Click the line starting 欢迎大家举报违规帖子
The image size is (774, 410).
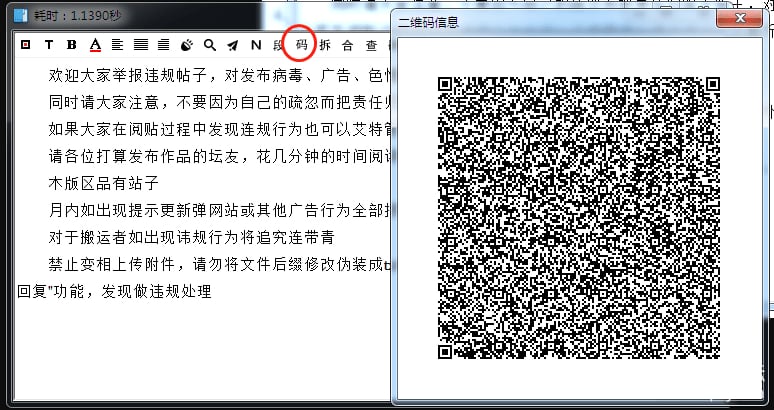click(220, 75)
